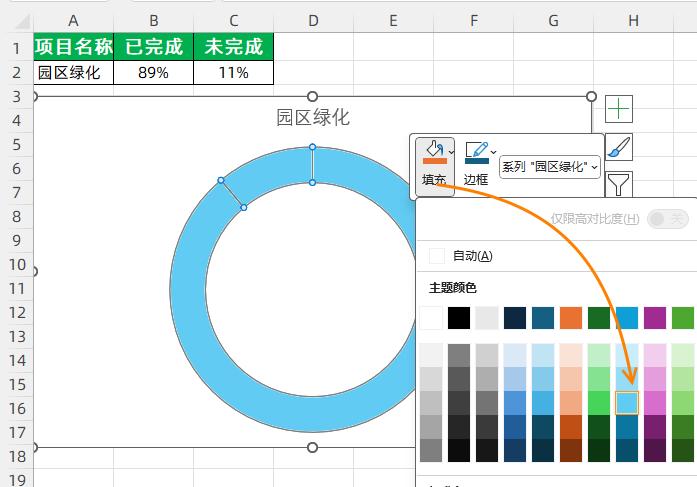
Task: Click the Outline (边框) pen icon
Action: click(476, 151)
